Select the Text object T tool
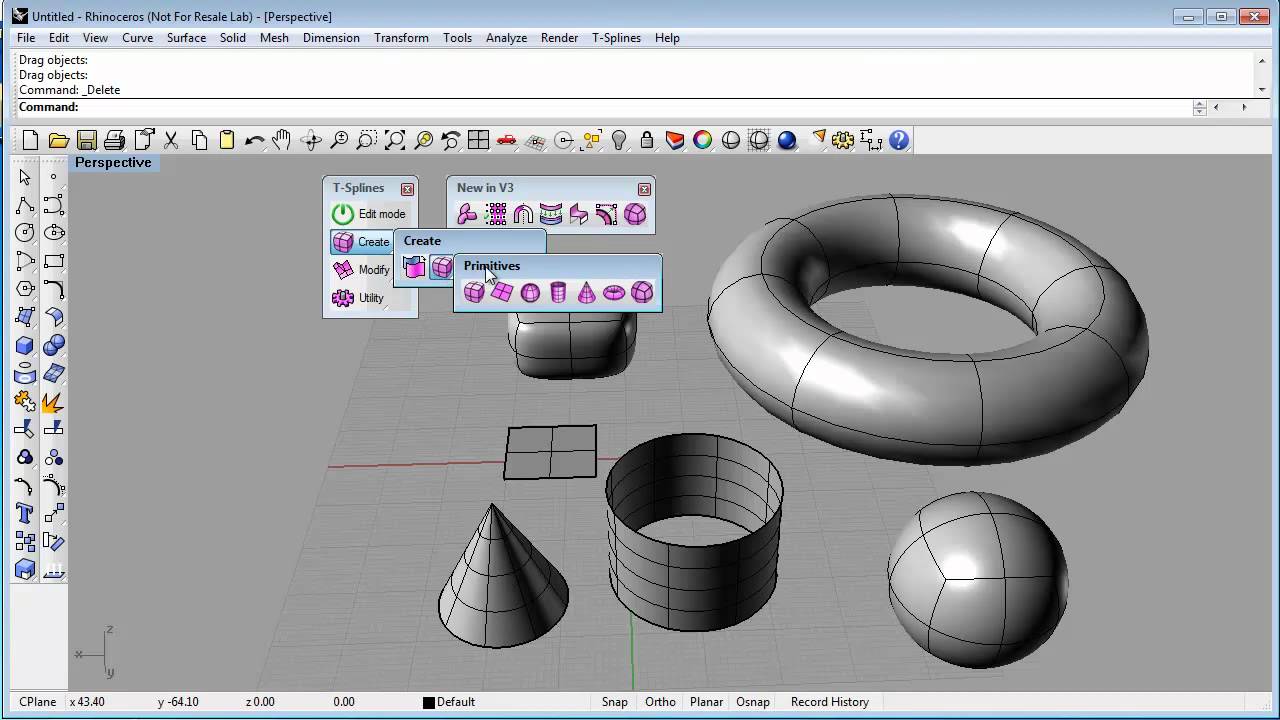This screenshot has width=1280, height=720. coord(25,513)
